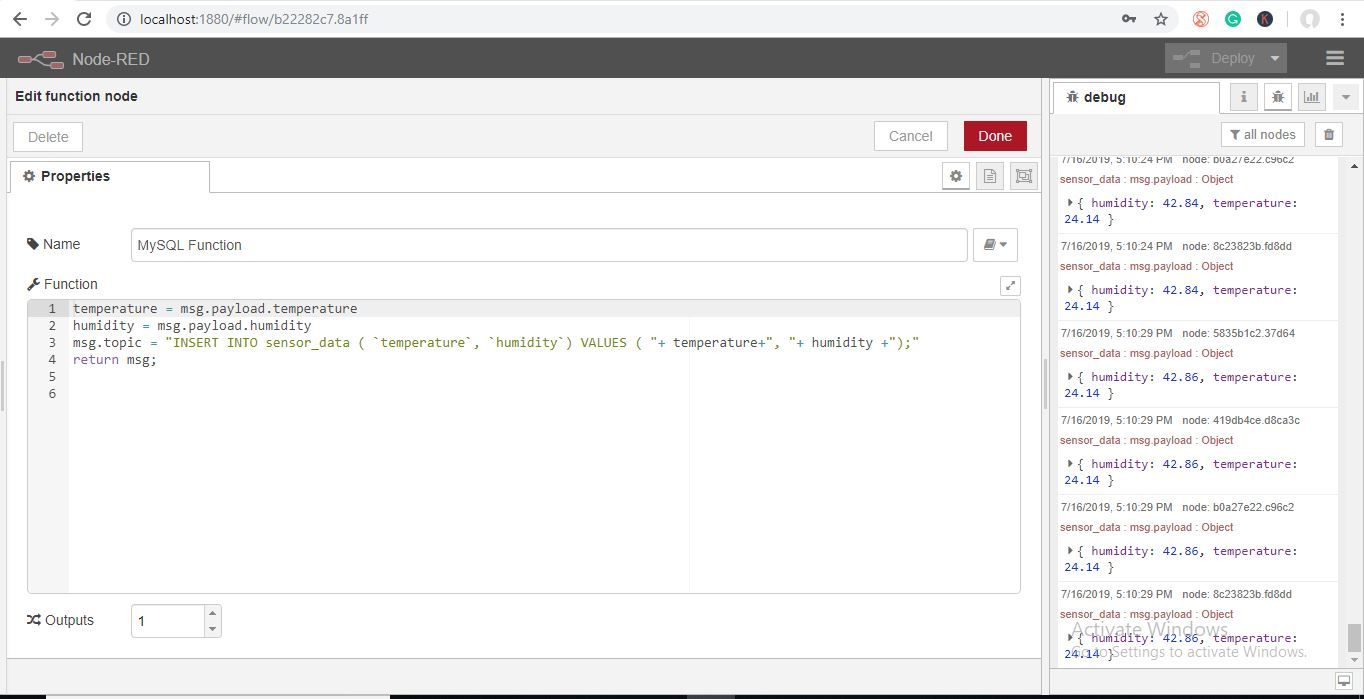Open the sidebar tab list dropdown arrow
Viewport: 1364px width, 699px height.
(x=1345, y=97)
